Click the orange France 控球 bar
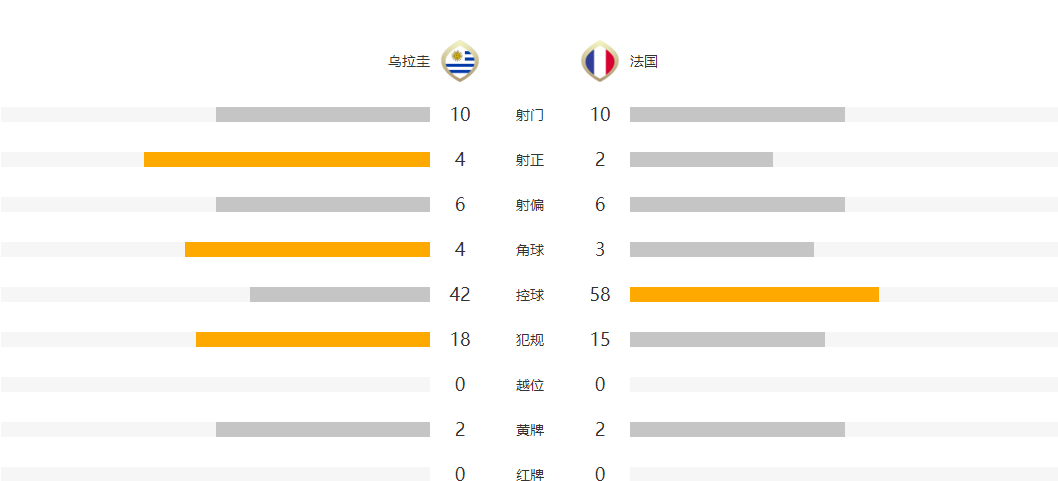 754,294
